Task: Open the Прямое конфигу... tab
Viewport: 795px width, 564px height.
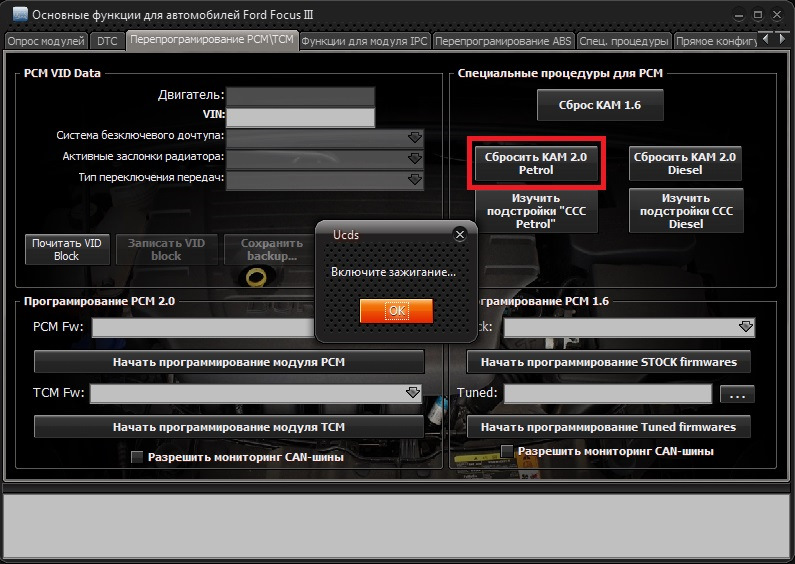Action: (716, 41)
